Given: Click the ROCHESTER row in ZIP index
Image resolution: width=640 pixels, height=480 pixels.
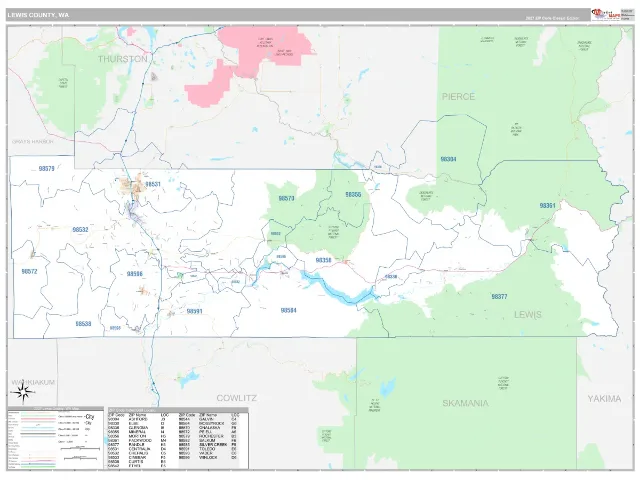Looking at the screenshot, I should click(x=208, y=436).
